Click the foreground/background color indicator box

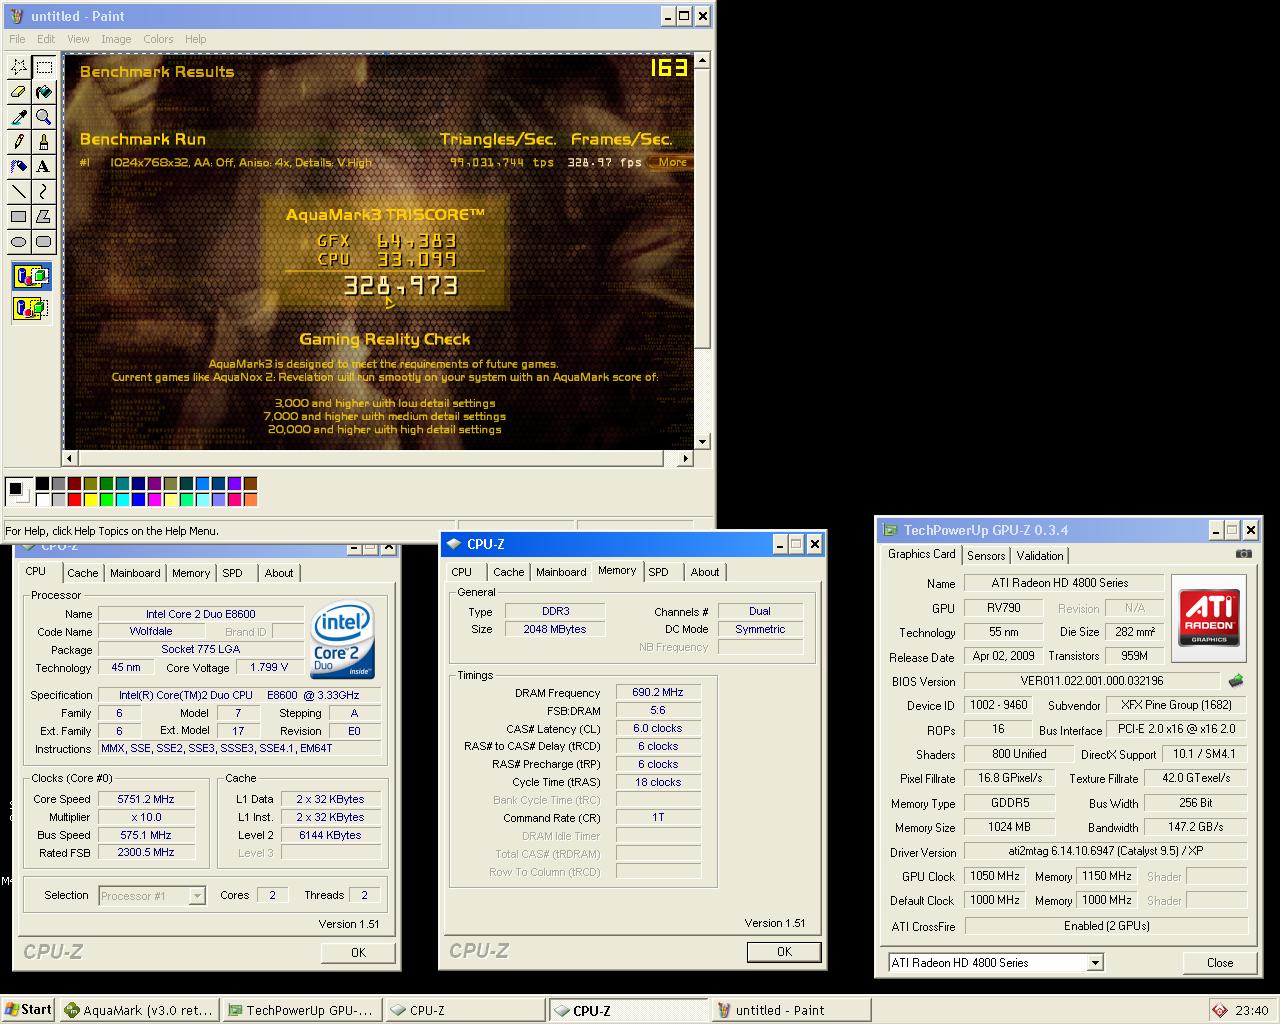(18, 491)
